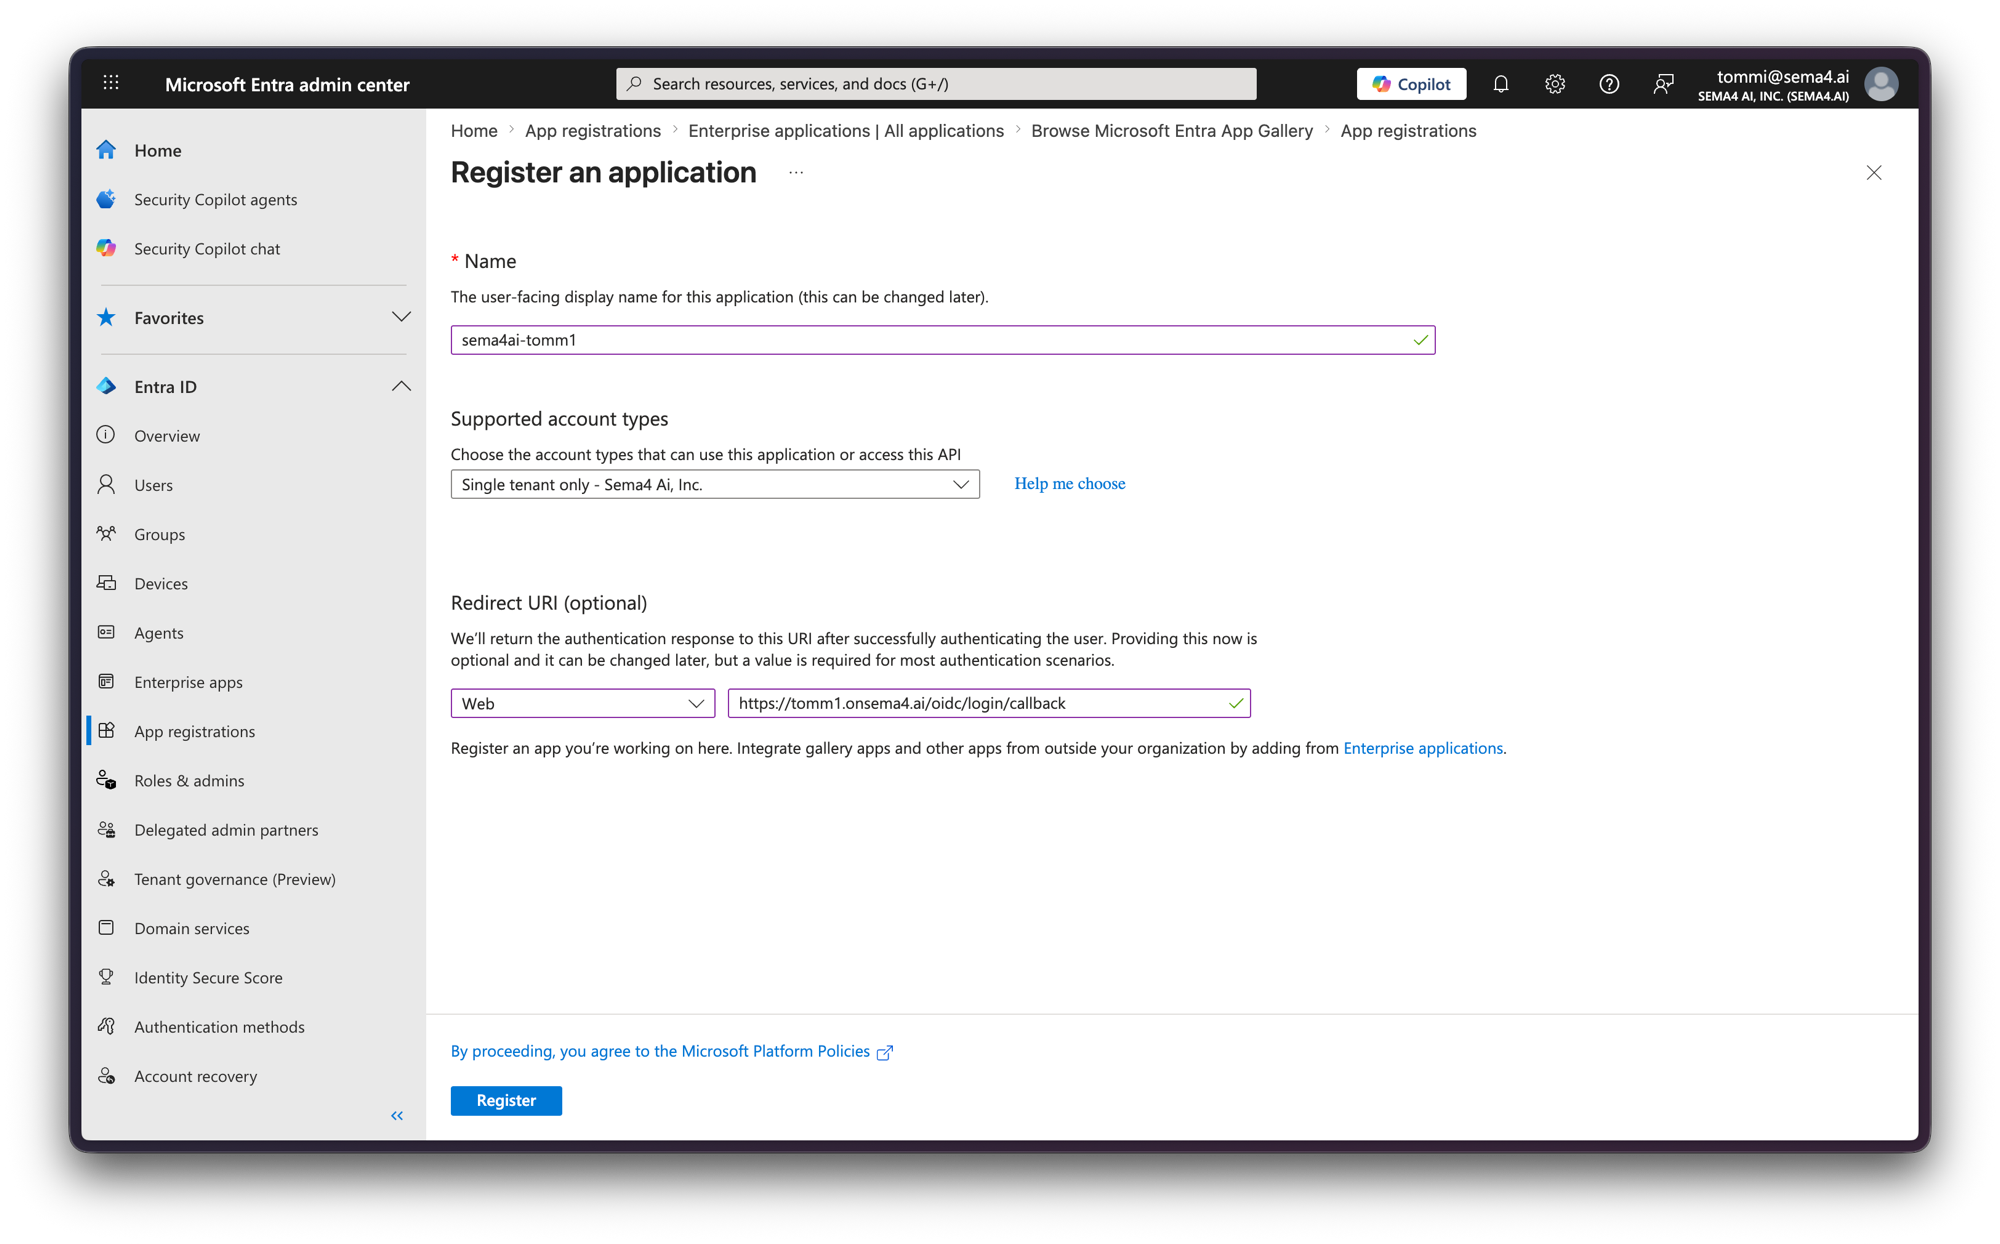Open the Copilot button in header
The image size is (2000, 1244).
(1411, 84)
